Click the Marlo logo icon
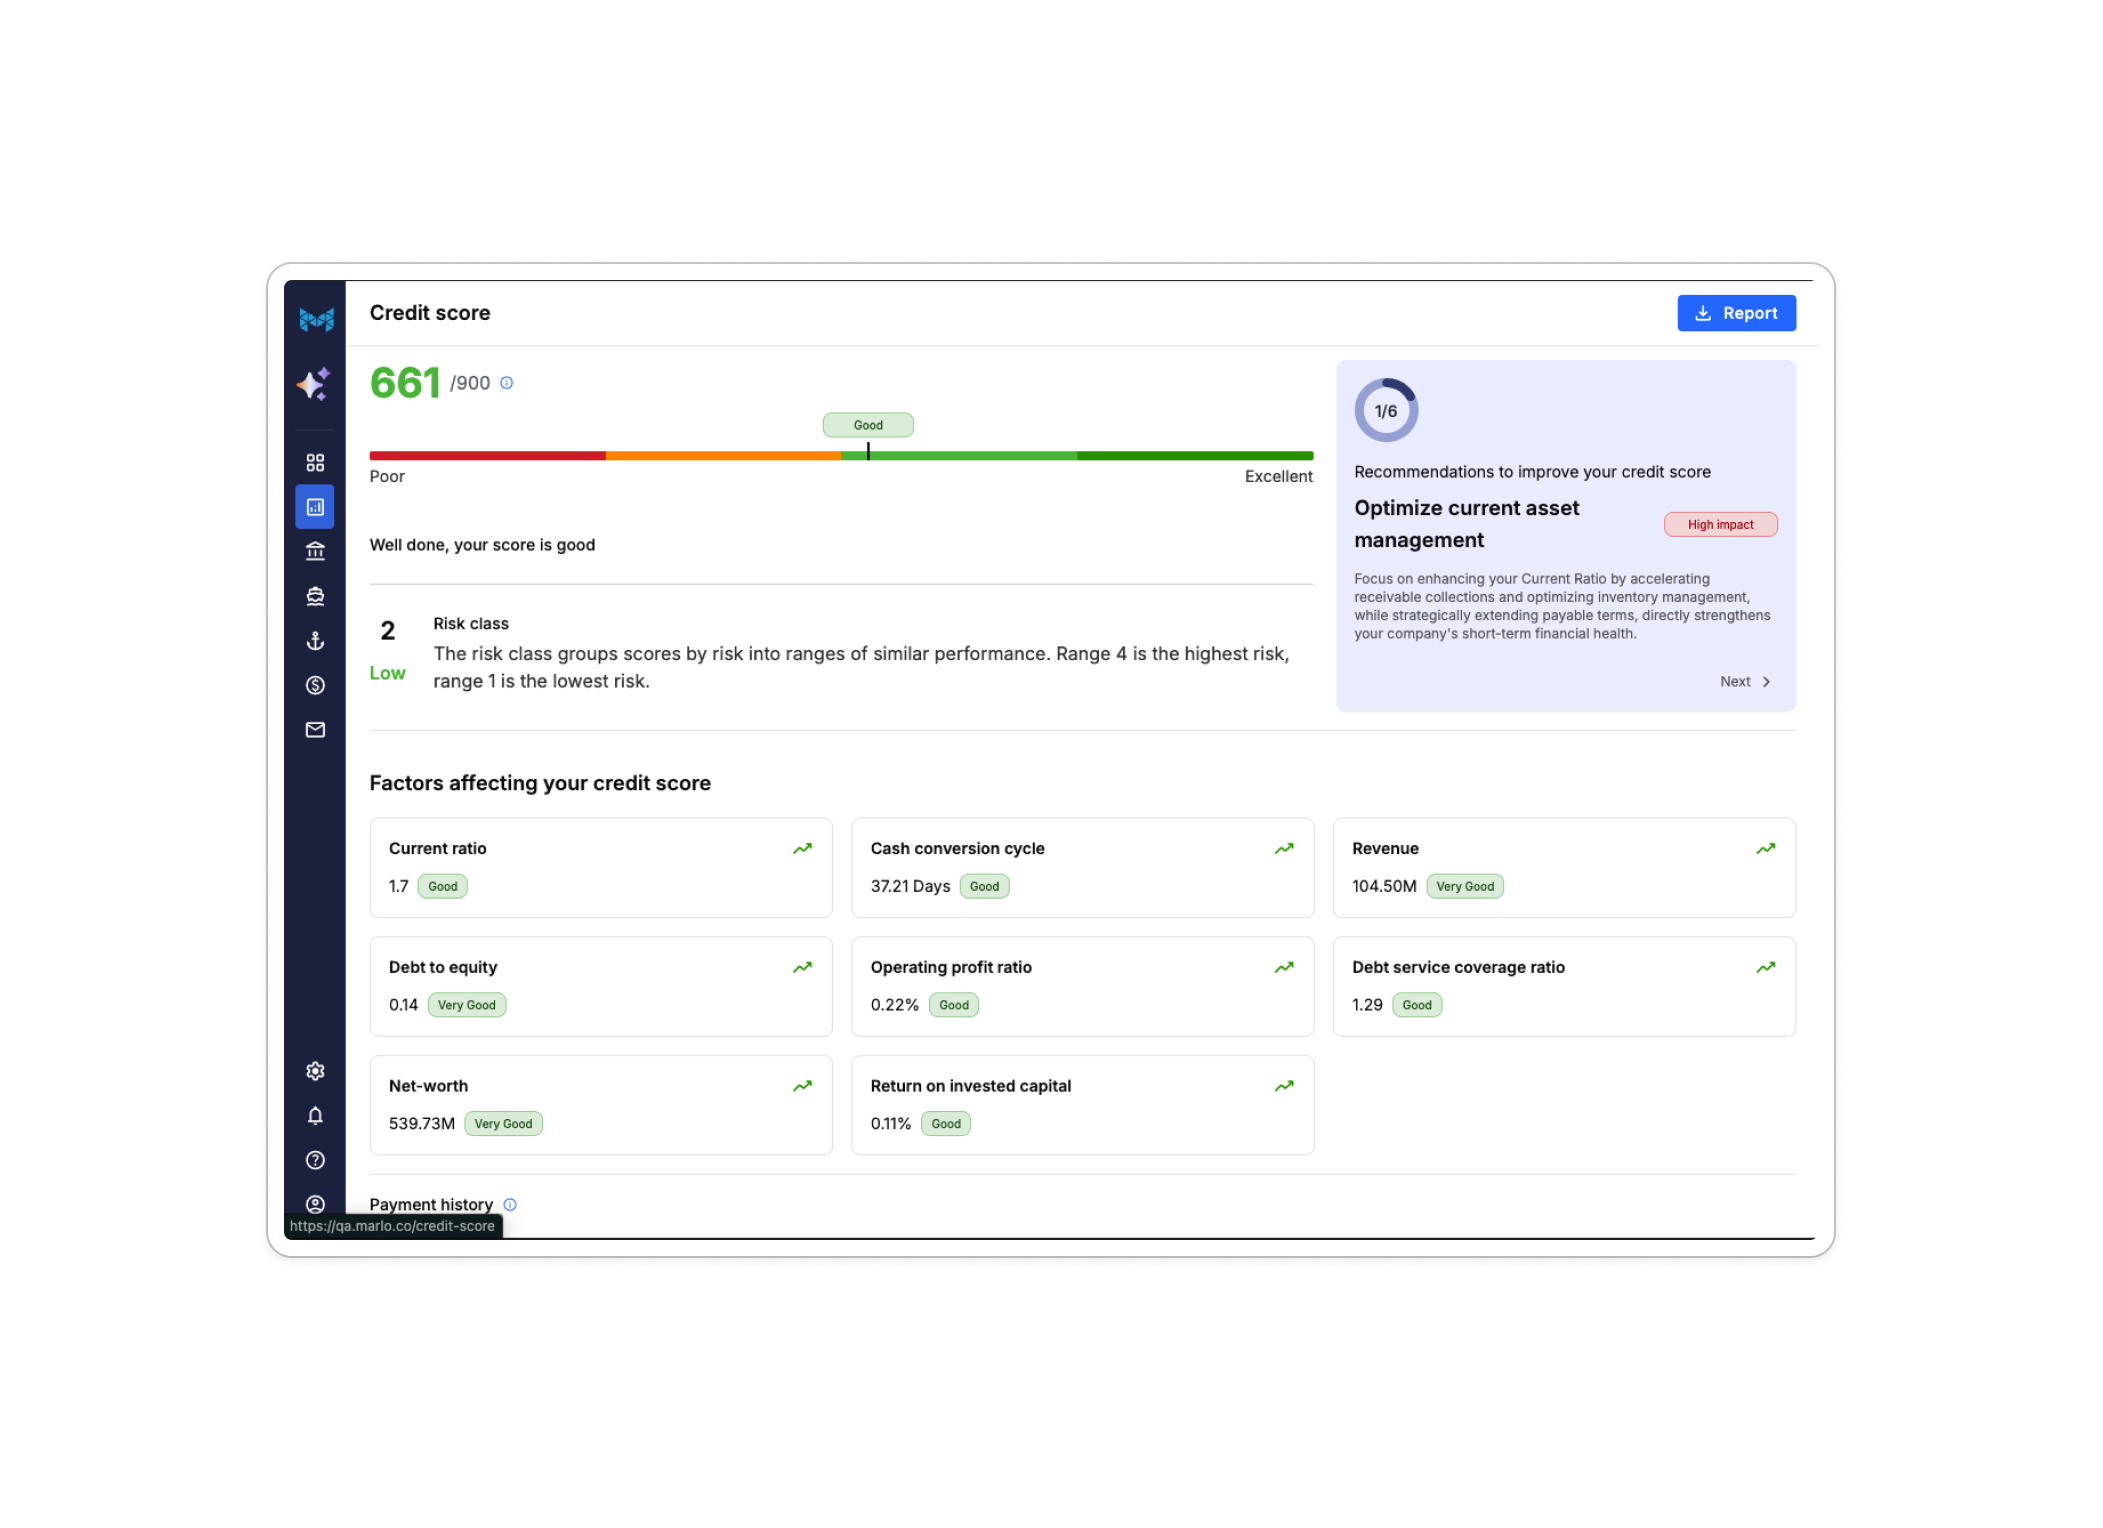Viewport: 2103px width, 1528px height. click(316, 319)
